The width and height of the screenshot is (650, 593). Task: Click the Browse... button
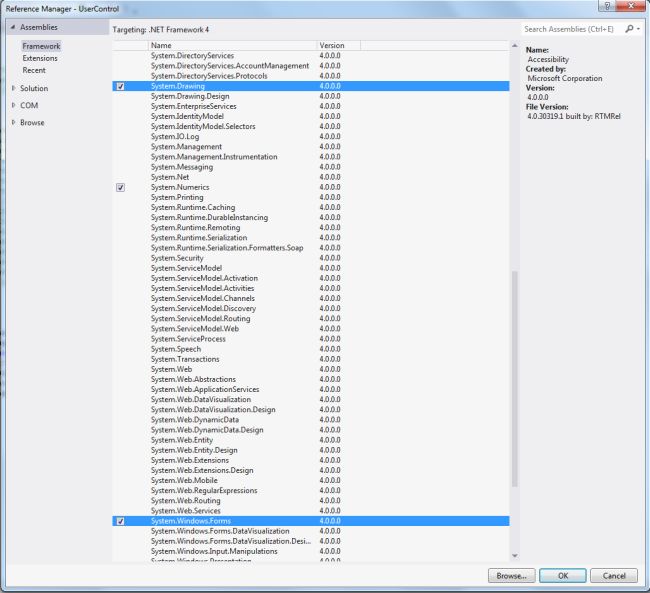point(512,576)
